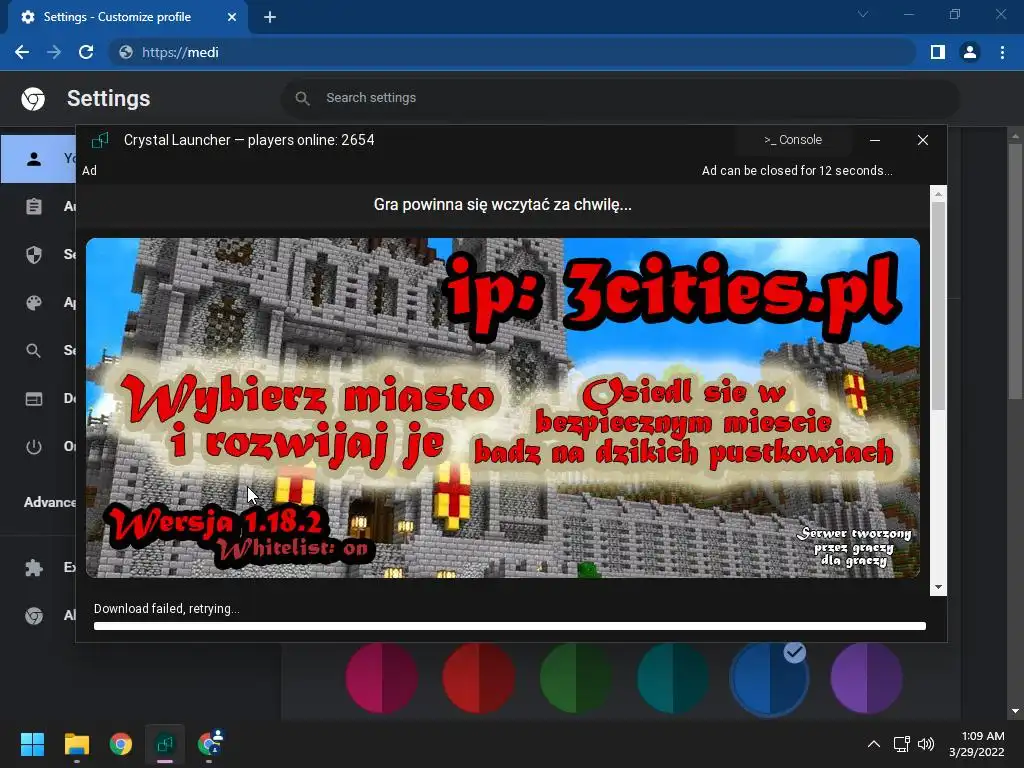Click the browser forward arrow

[x=54, y=52]
